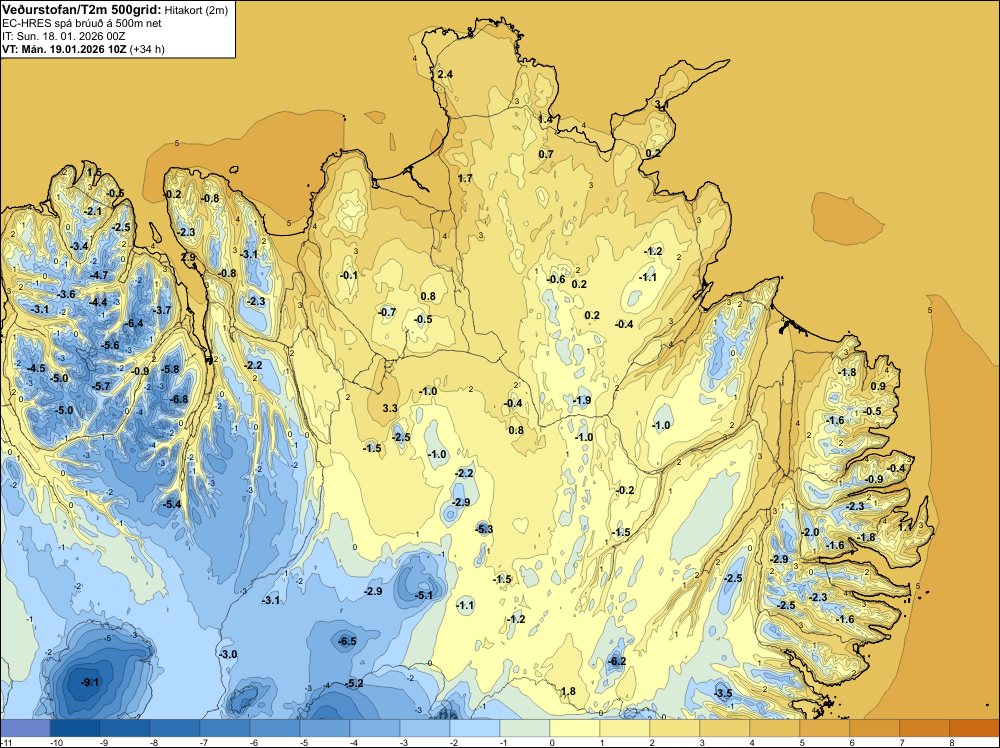
Task: Click the temperature value '-3.4'
Action: (80, 246)
